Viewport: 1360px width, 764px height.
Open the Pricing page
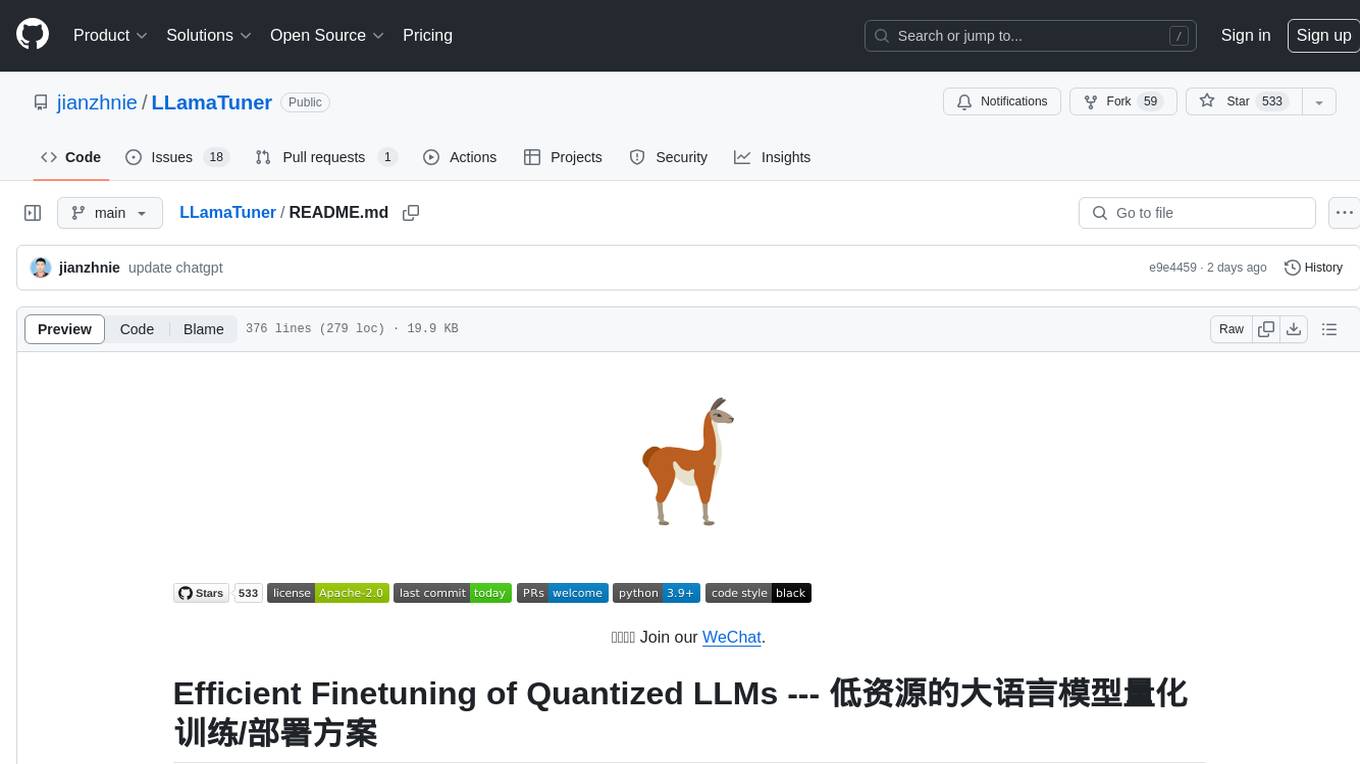427,35
